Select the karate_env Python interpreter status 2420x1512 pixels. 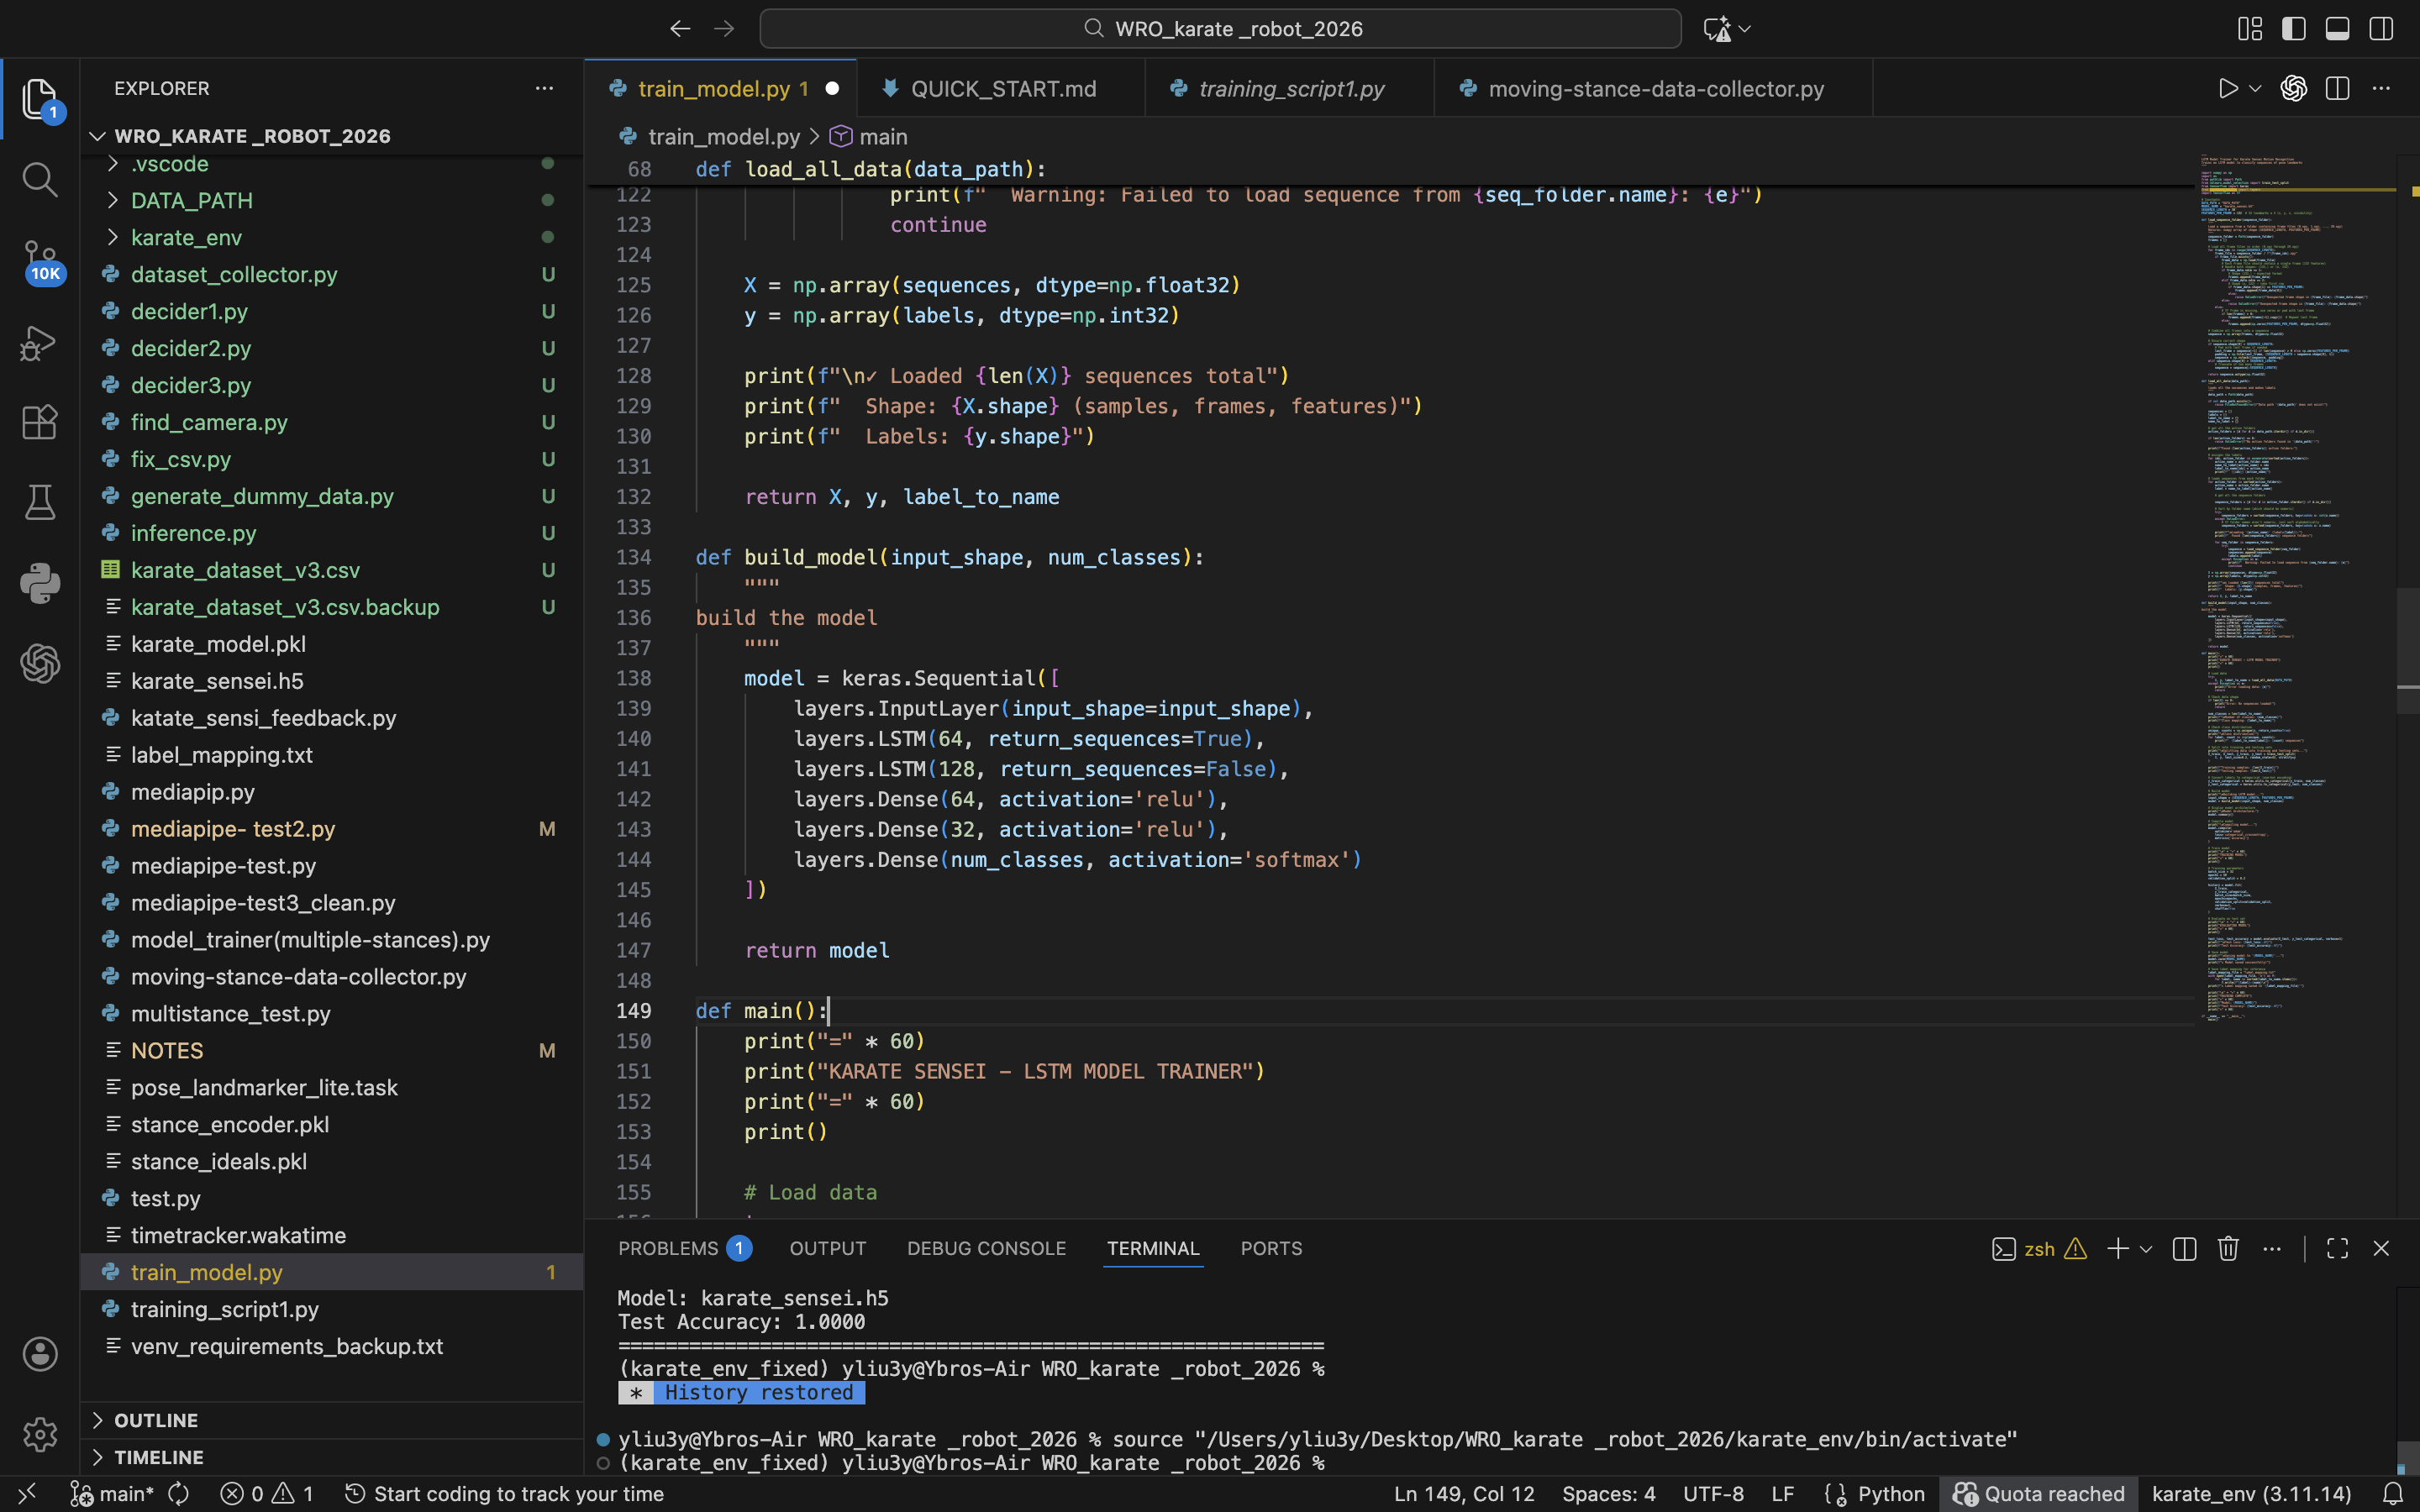(x=2251, y=1494)
